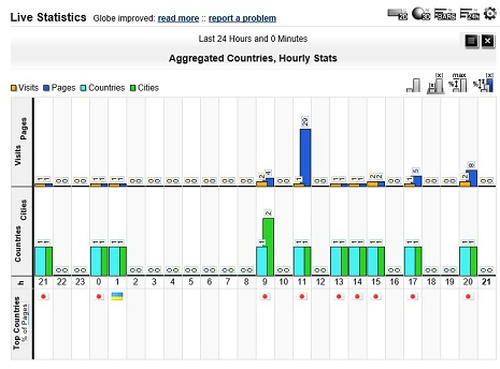This screenshot has width=500, height=369.
Task: Click the Japan flag under hour 15
Action: (x=376, y=296)
